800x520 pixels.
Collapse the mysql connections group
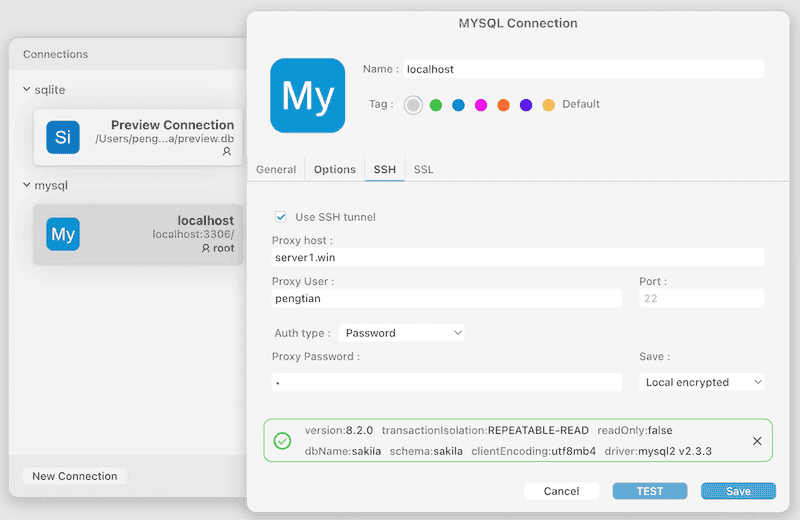point(27,185)
